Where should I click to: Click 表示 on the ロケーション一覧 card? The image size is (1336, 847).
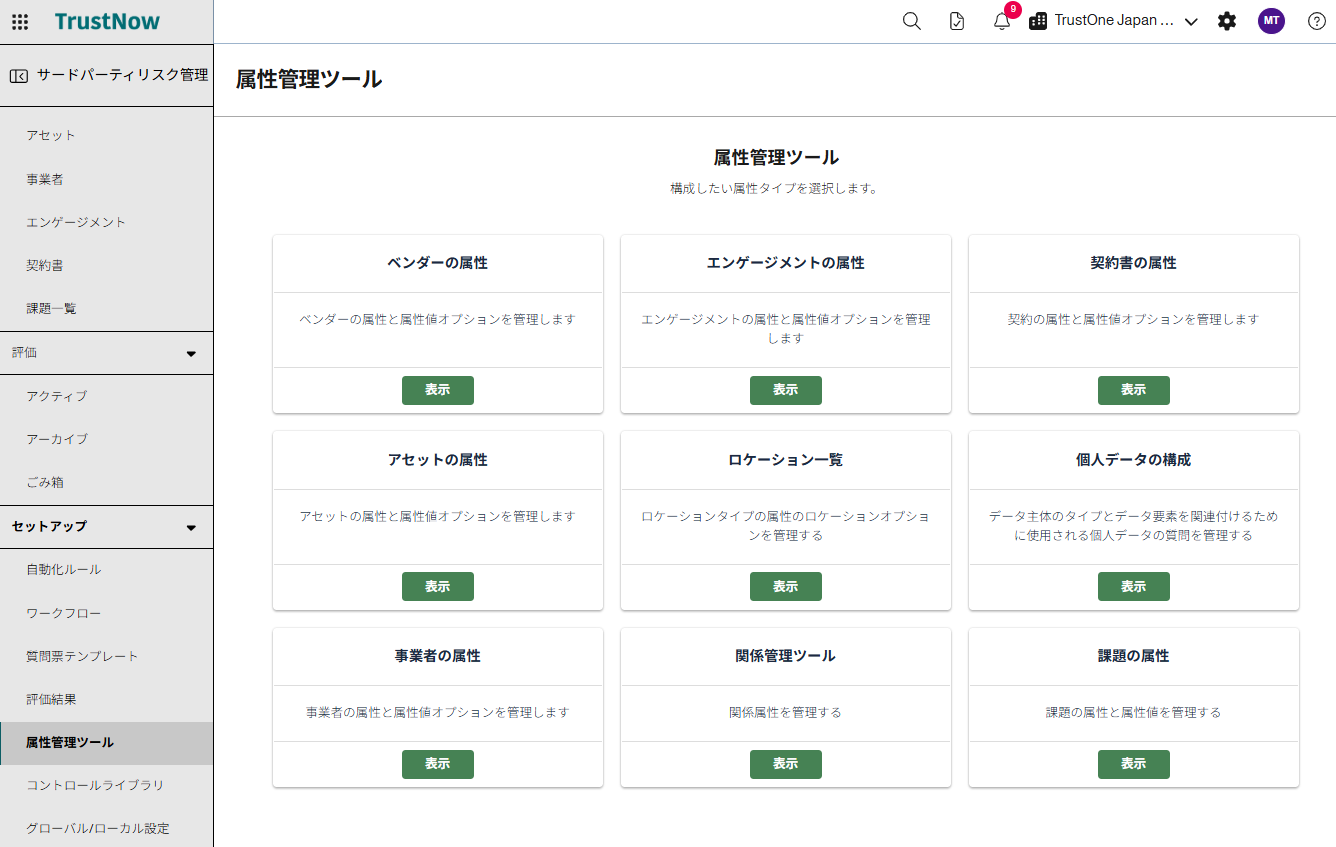tap(786, 587)
